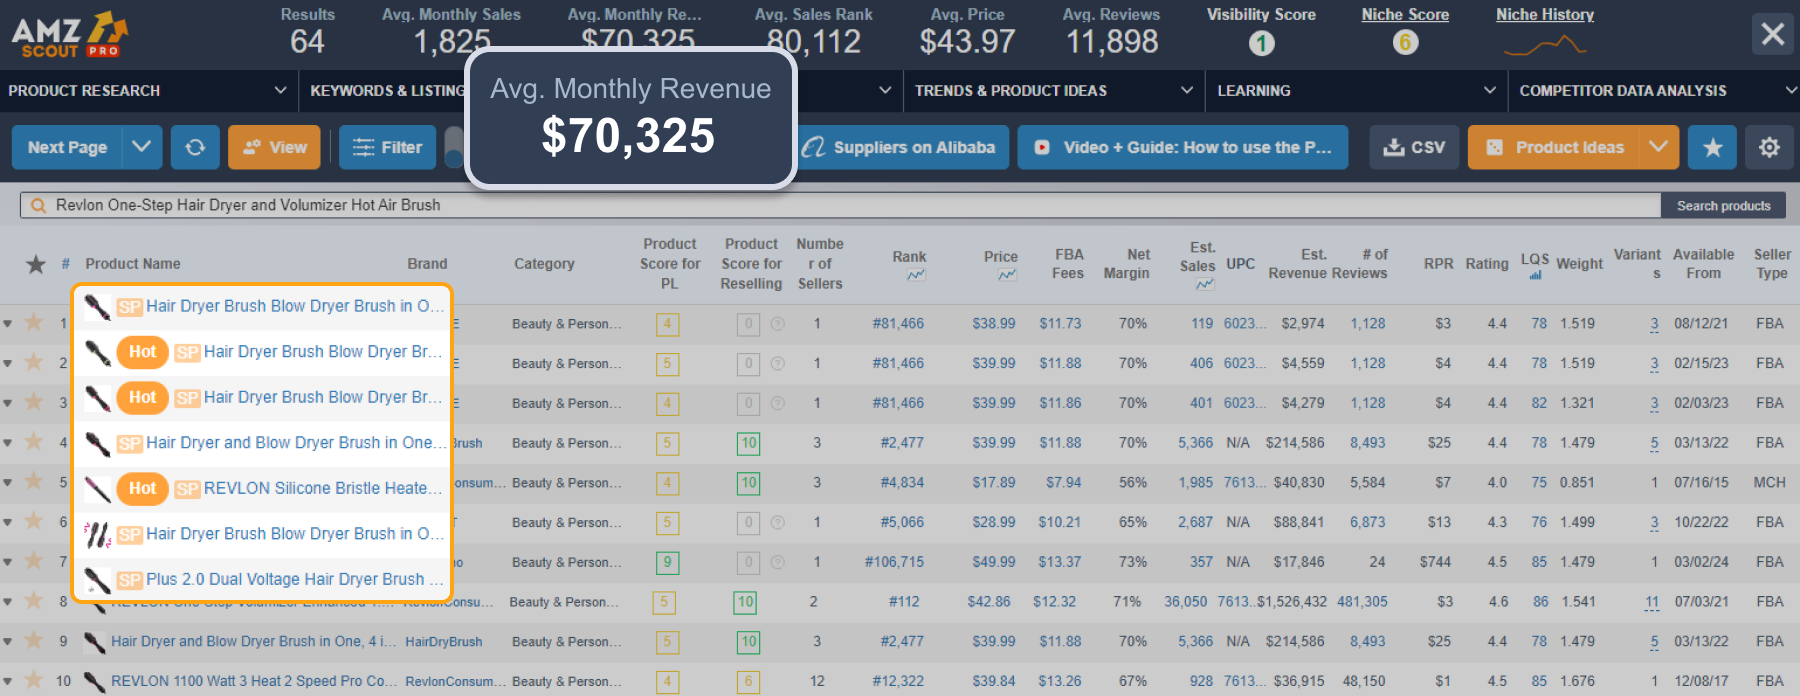Star the product in row 9
The height and width of the screenshot is (696, 1800).
click(34, 640)
